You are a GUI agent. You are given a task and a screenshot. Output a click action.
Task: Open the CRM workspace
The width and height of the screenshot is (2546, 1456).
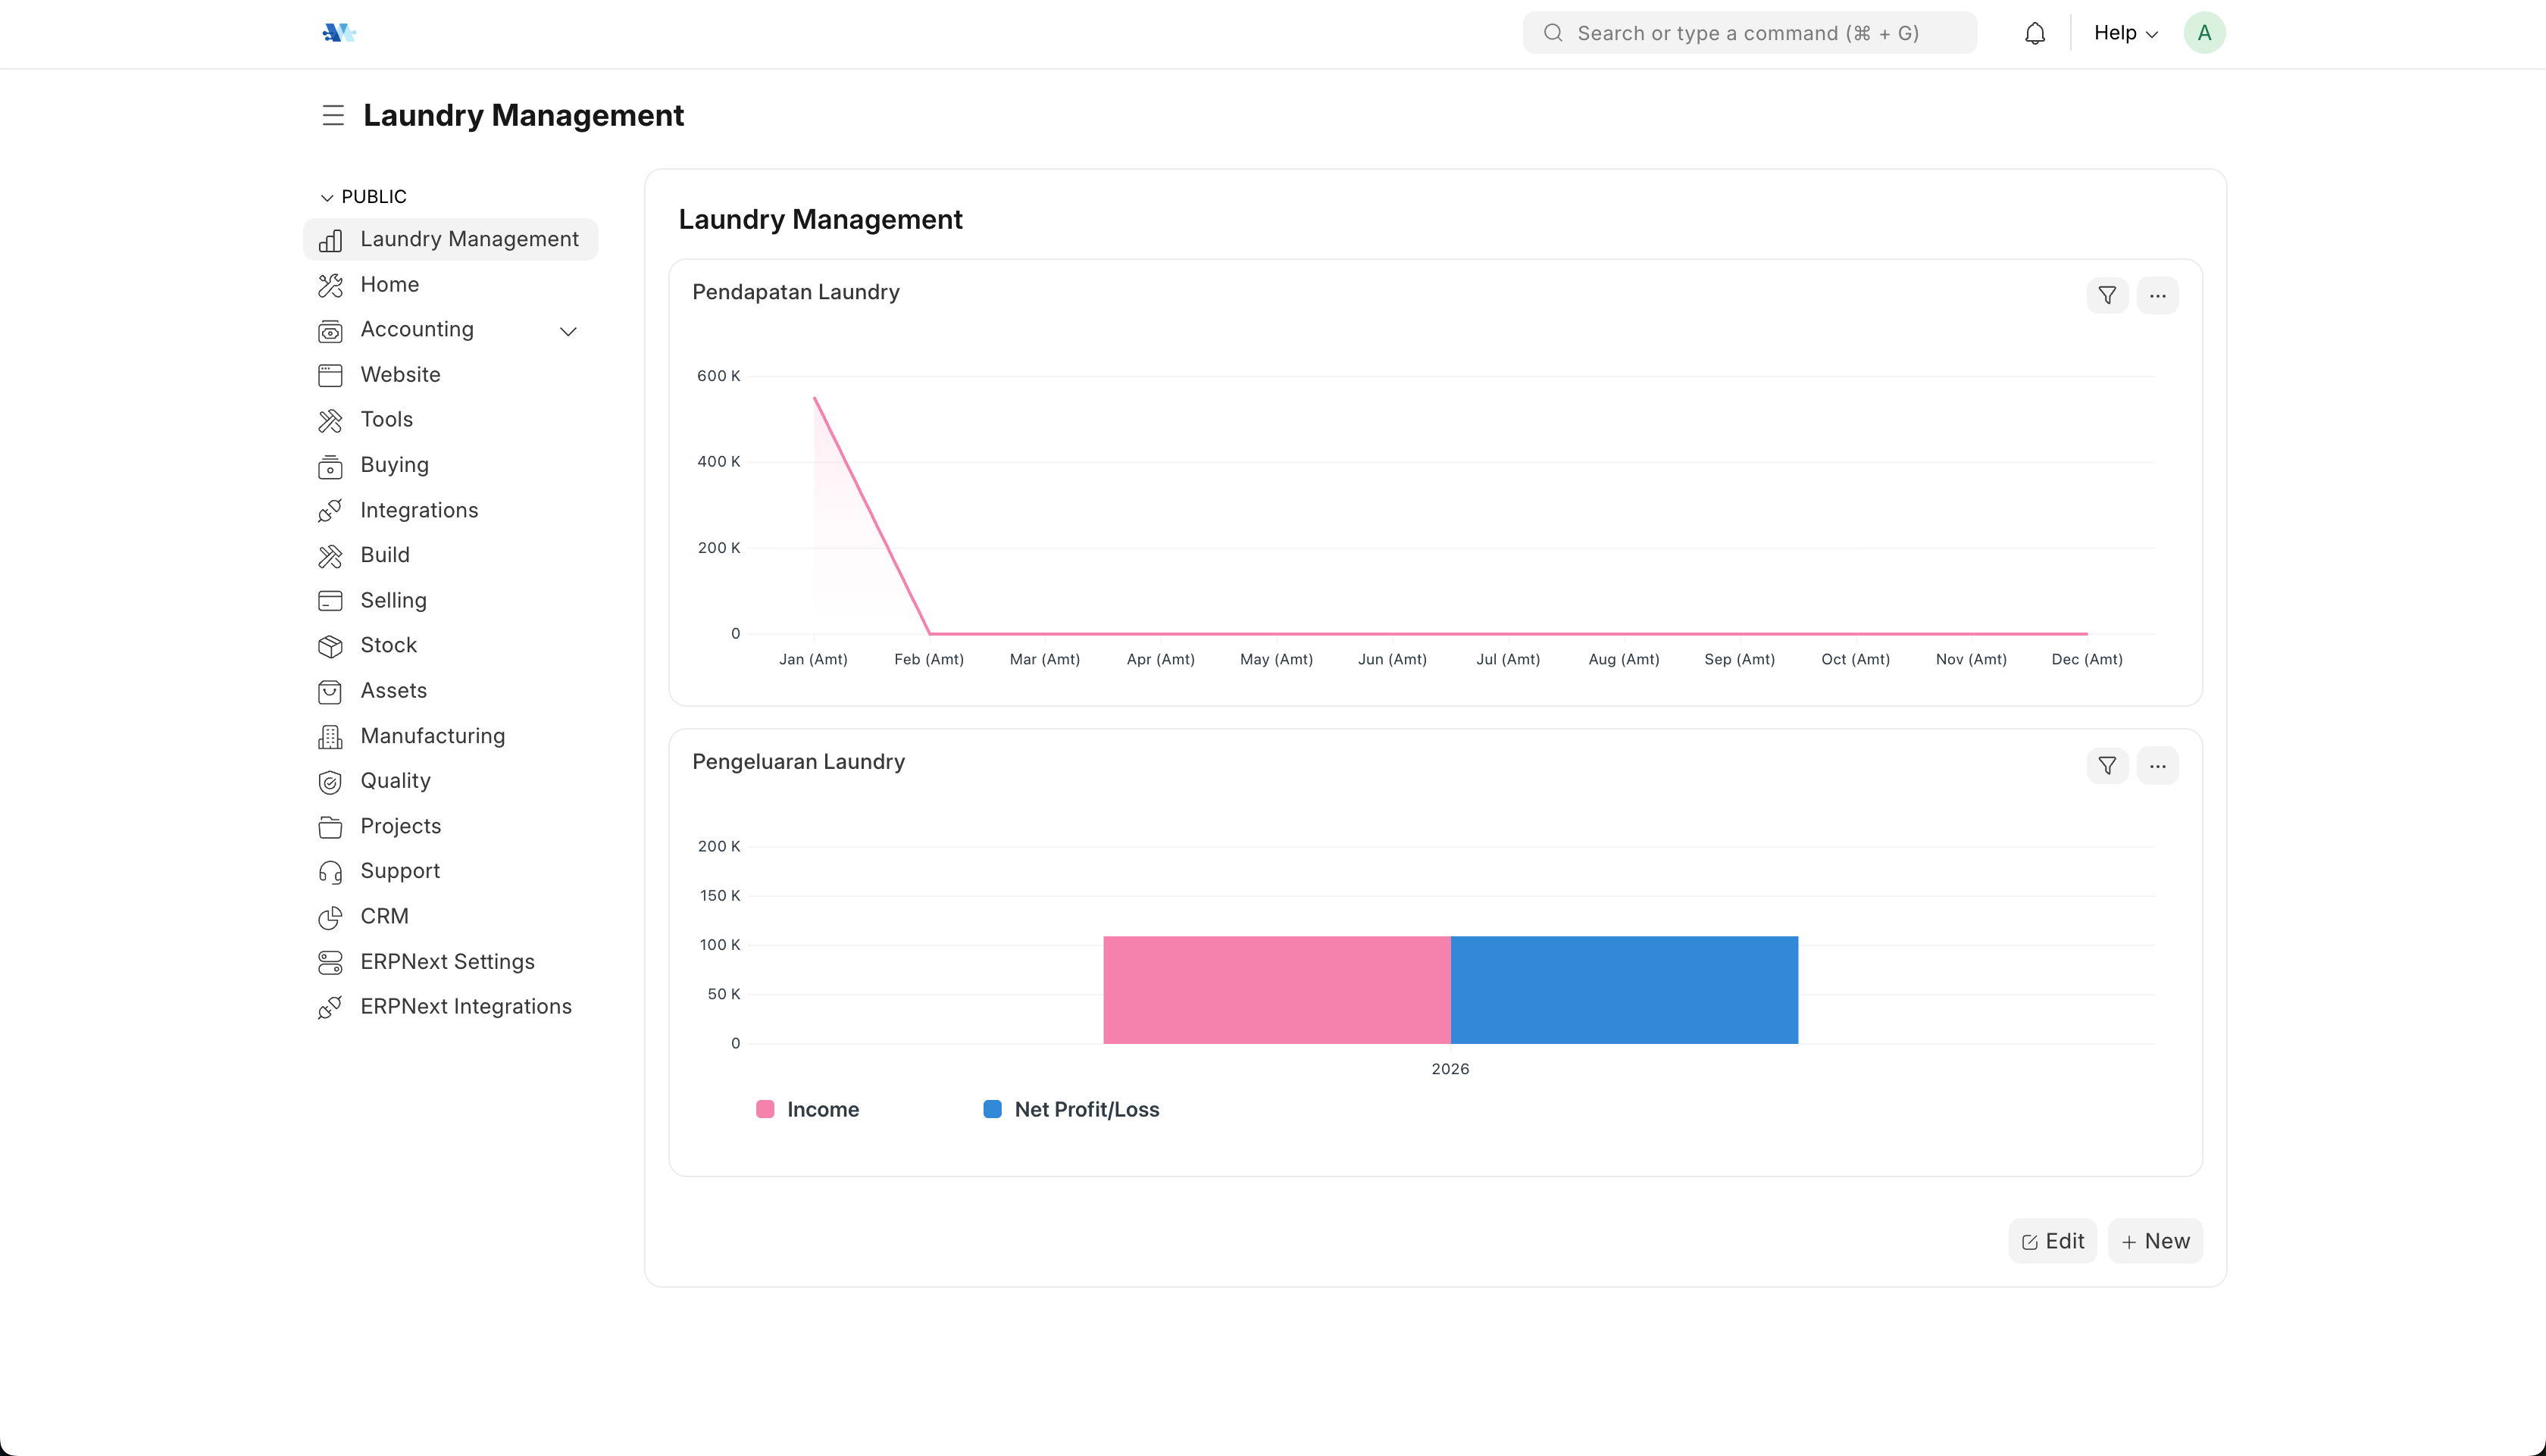point(450,916)
